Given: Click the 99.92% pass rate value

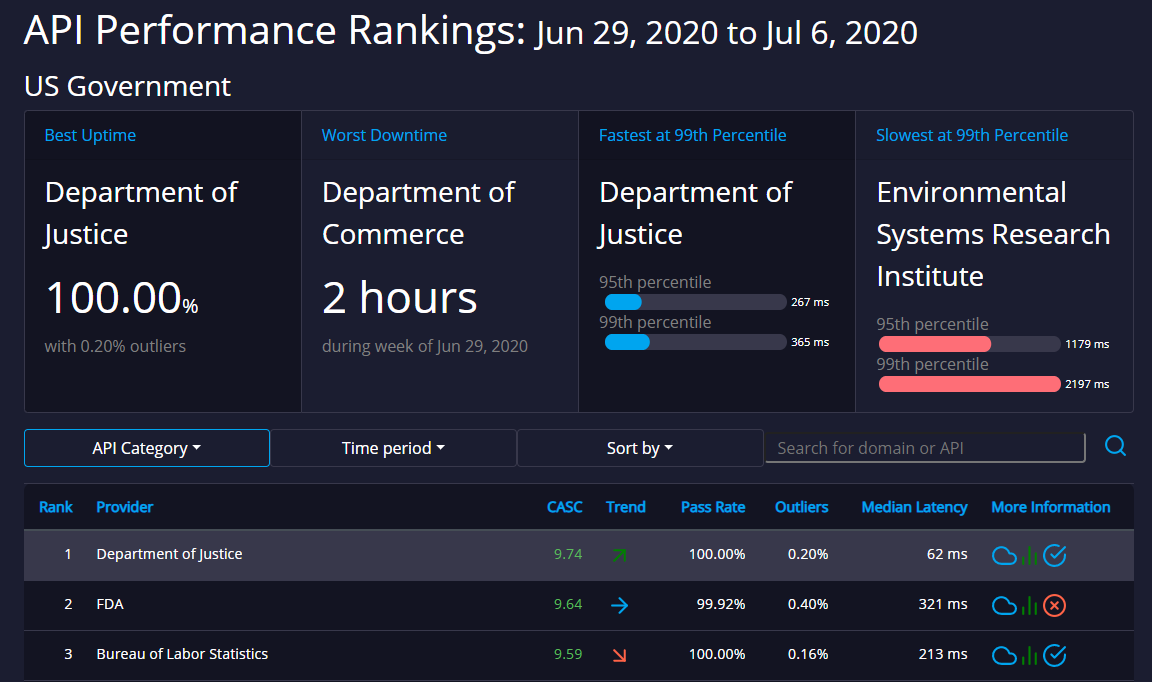Looking at the screenshot, I should coord(721,604).
